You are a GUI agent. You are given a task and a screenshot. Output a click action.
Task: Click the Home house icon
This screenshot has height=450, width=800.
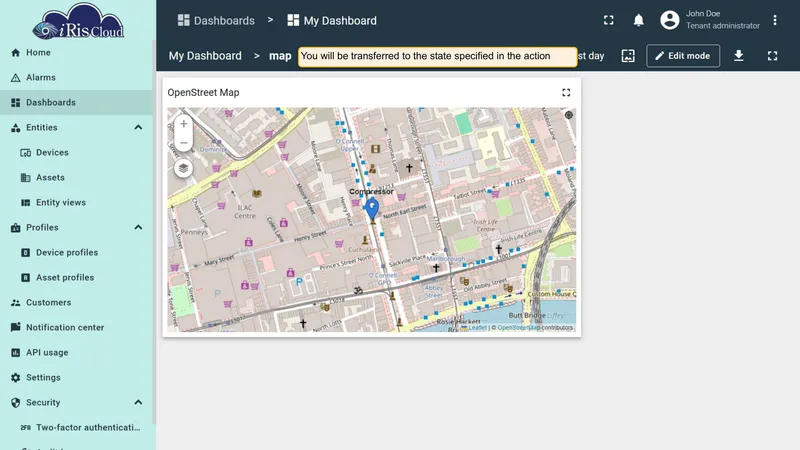(16, 53)
